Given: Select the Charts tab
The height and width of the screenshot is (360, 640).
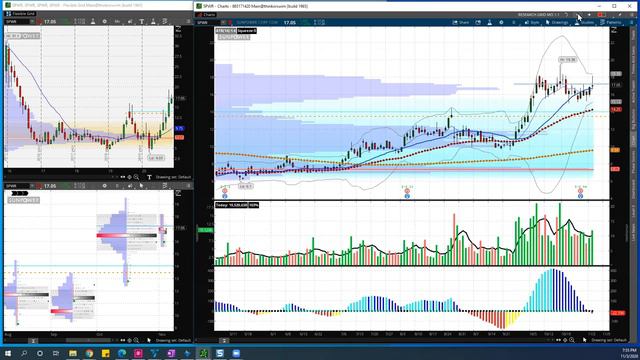Looking at the screenshot, I should tap(207, 14).
